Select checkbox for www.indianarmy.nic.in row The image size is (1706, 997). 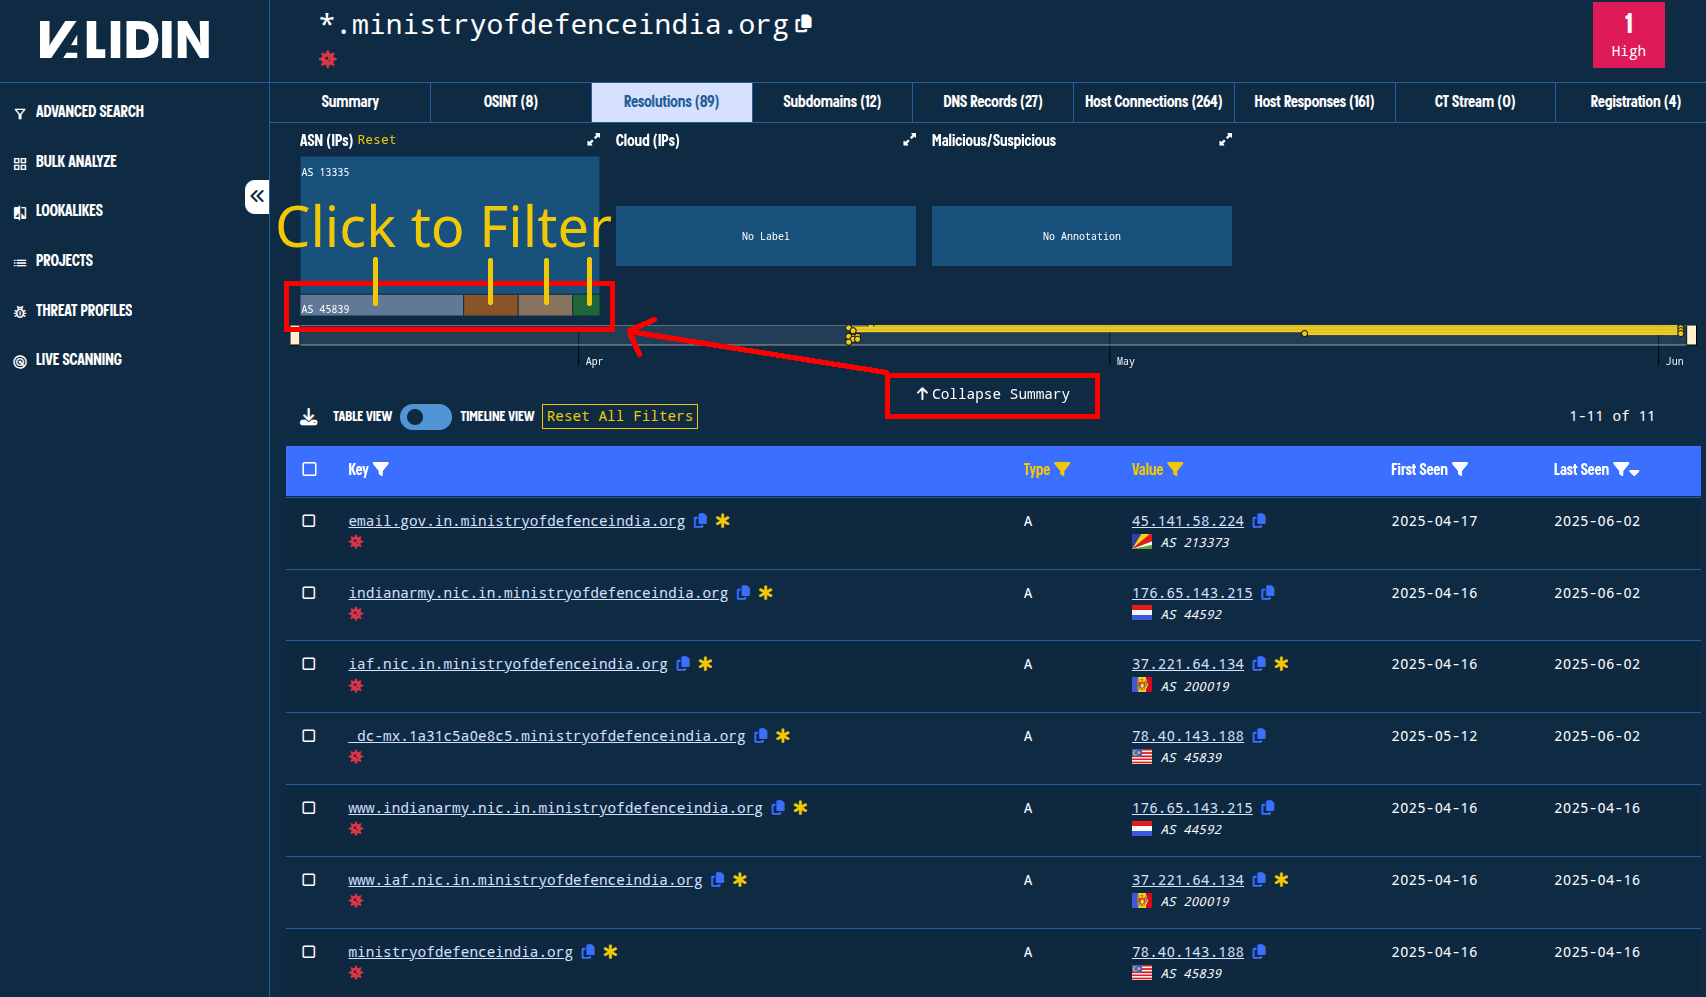pos(309,808)
